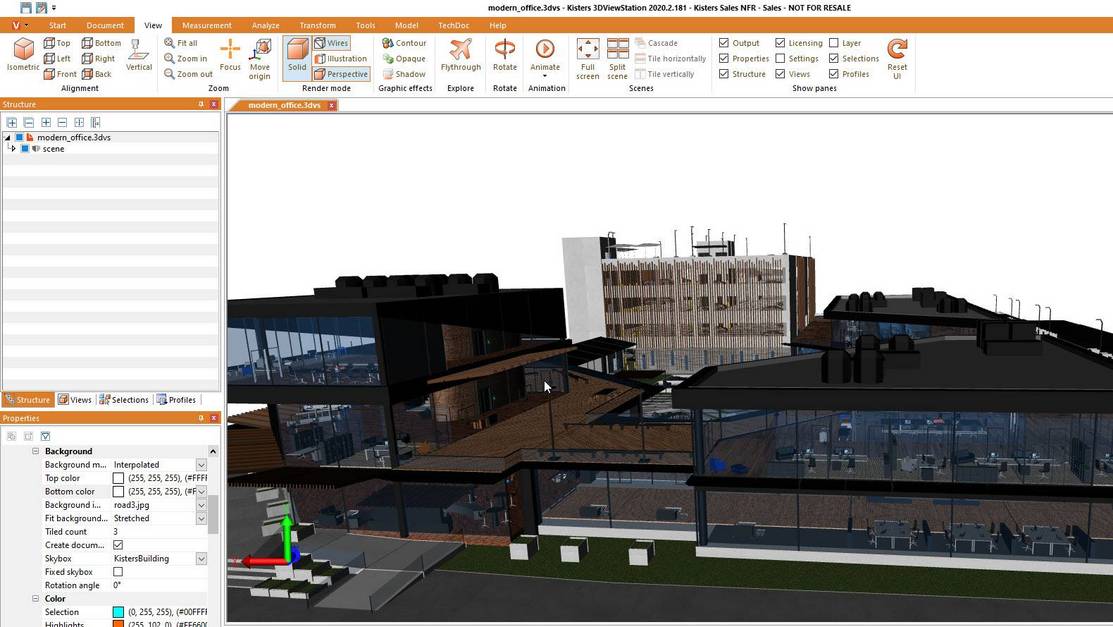Click the Highlights orange color swatch

click(118, 624)
